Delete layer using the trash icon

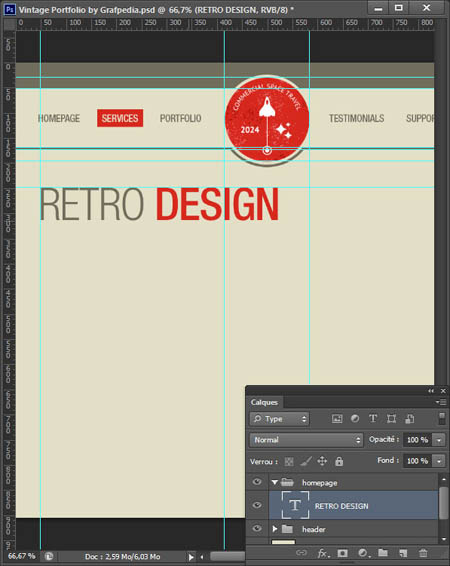pyautogui.click(x=423, y=553)
